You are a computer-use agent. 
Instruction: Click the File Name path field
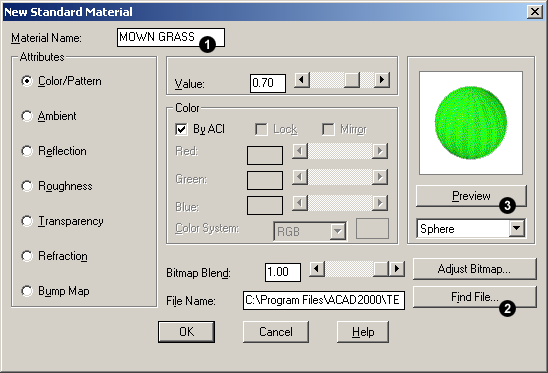(324, 300)
